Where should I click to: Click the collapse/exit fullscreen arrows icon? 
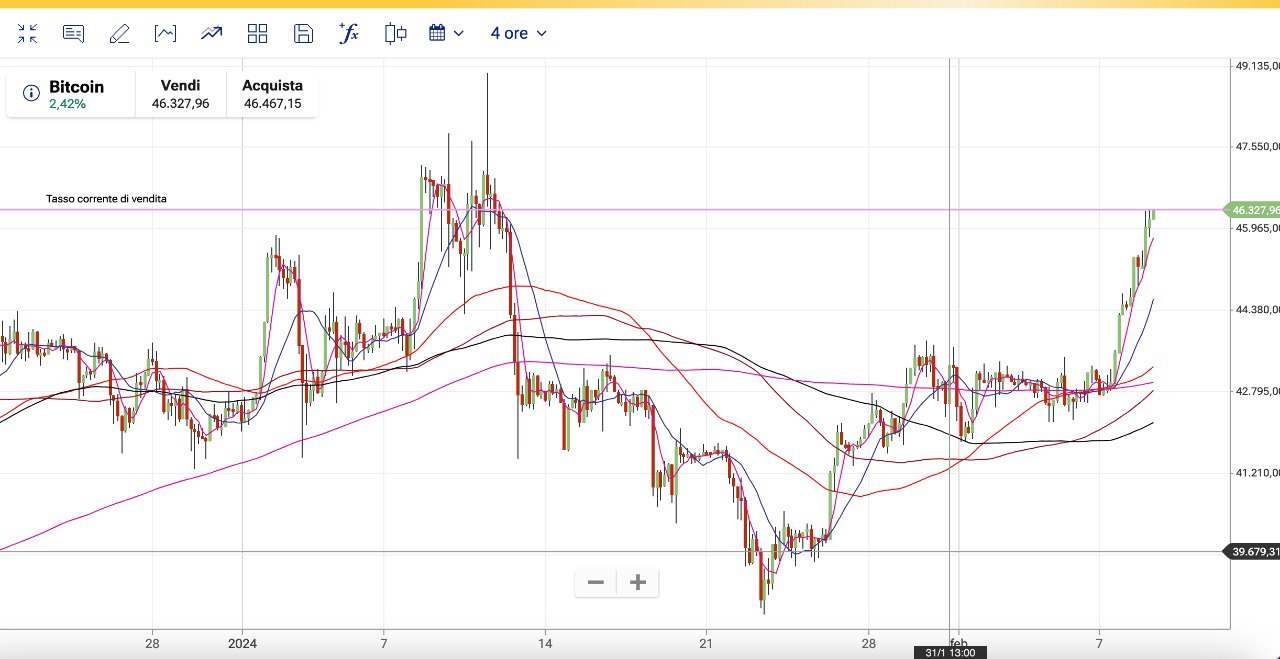[x=27, y=33]
